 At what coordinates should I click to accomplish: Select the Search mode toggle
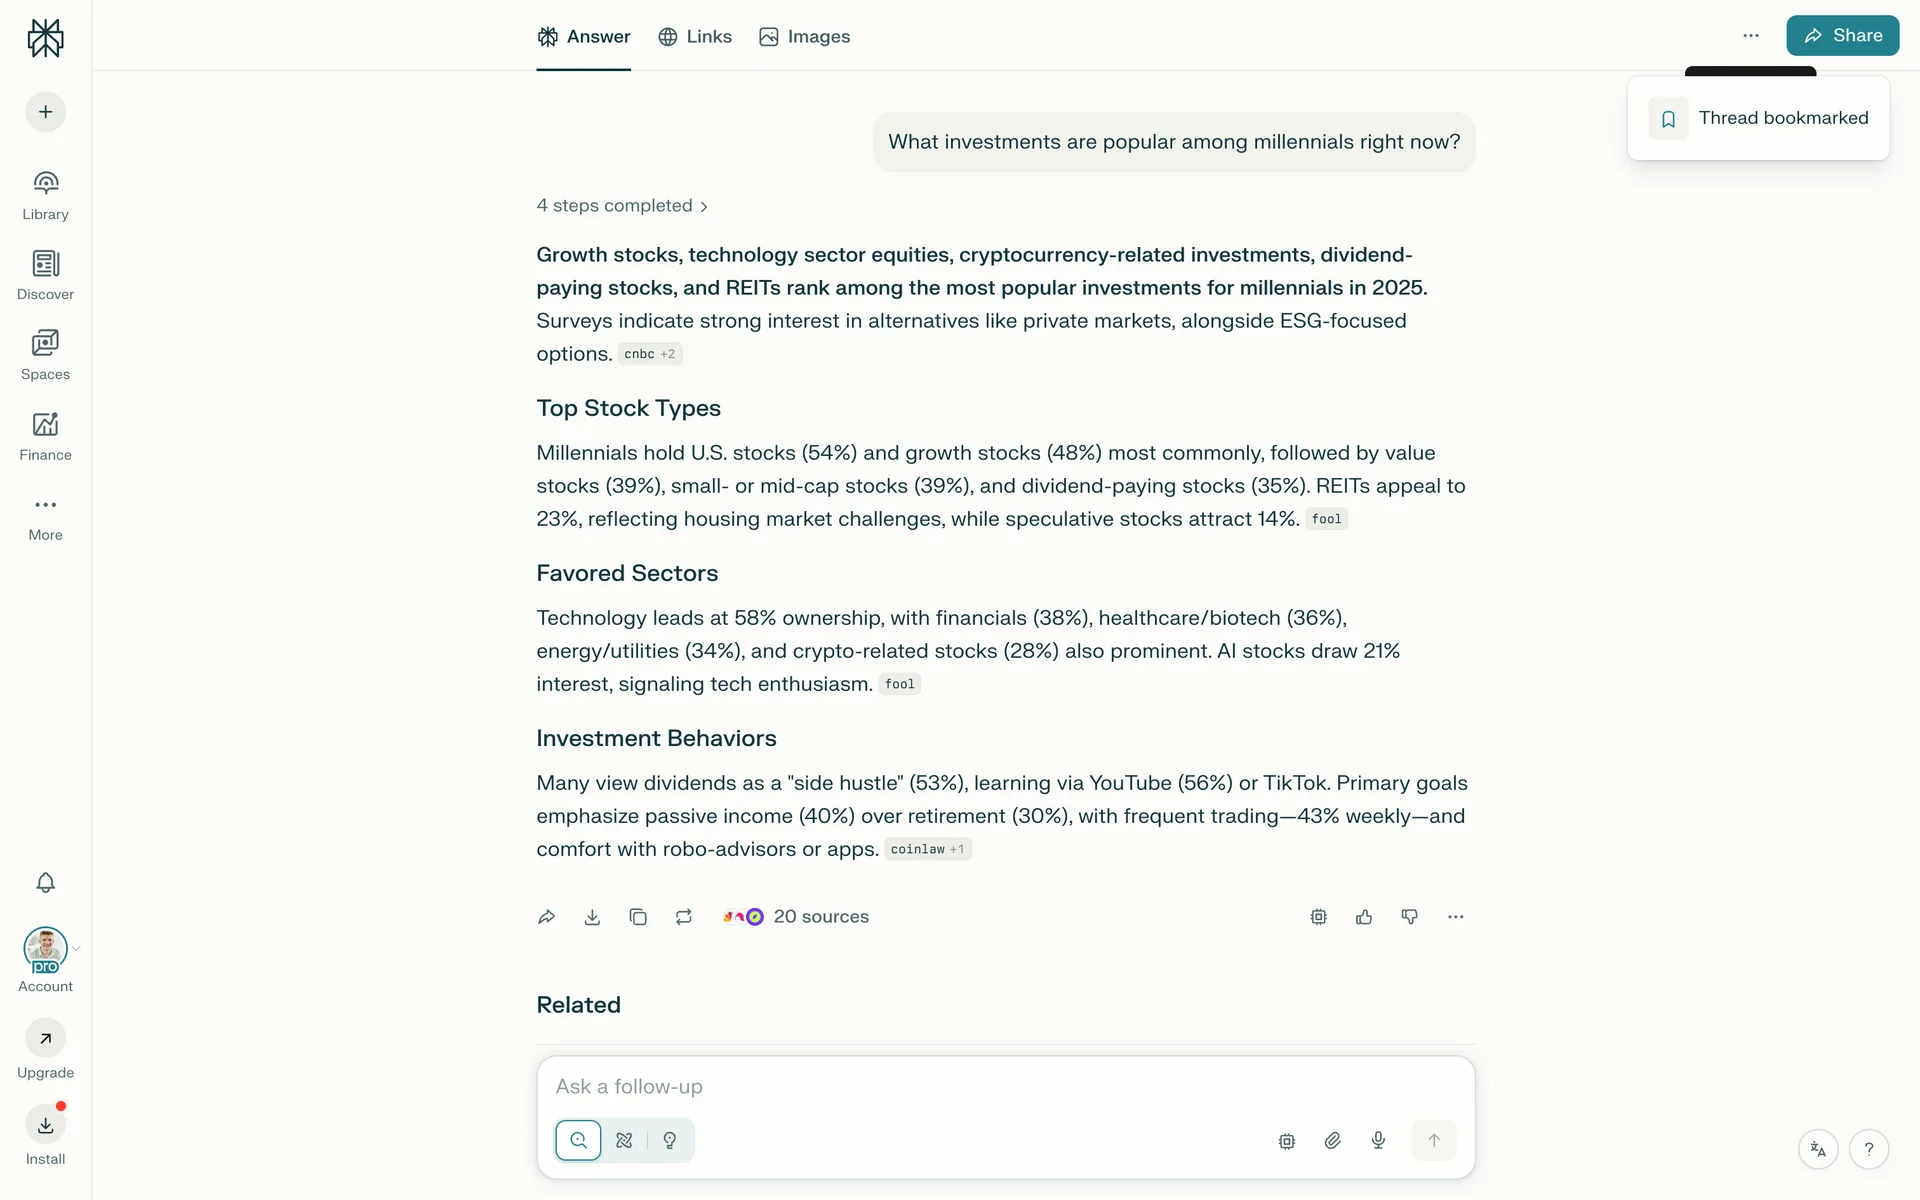pyautogui.click(x=578, y=1140)
